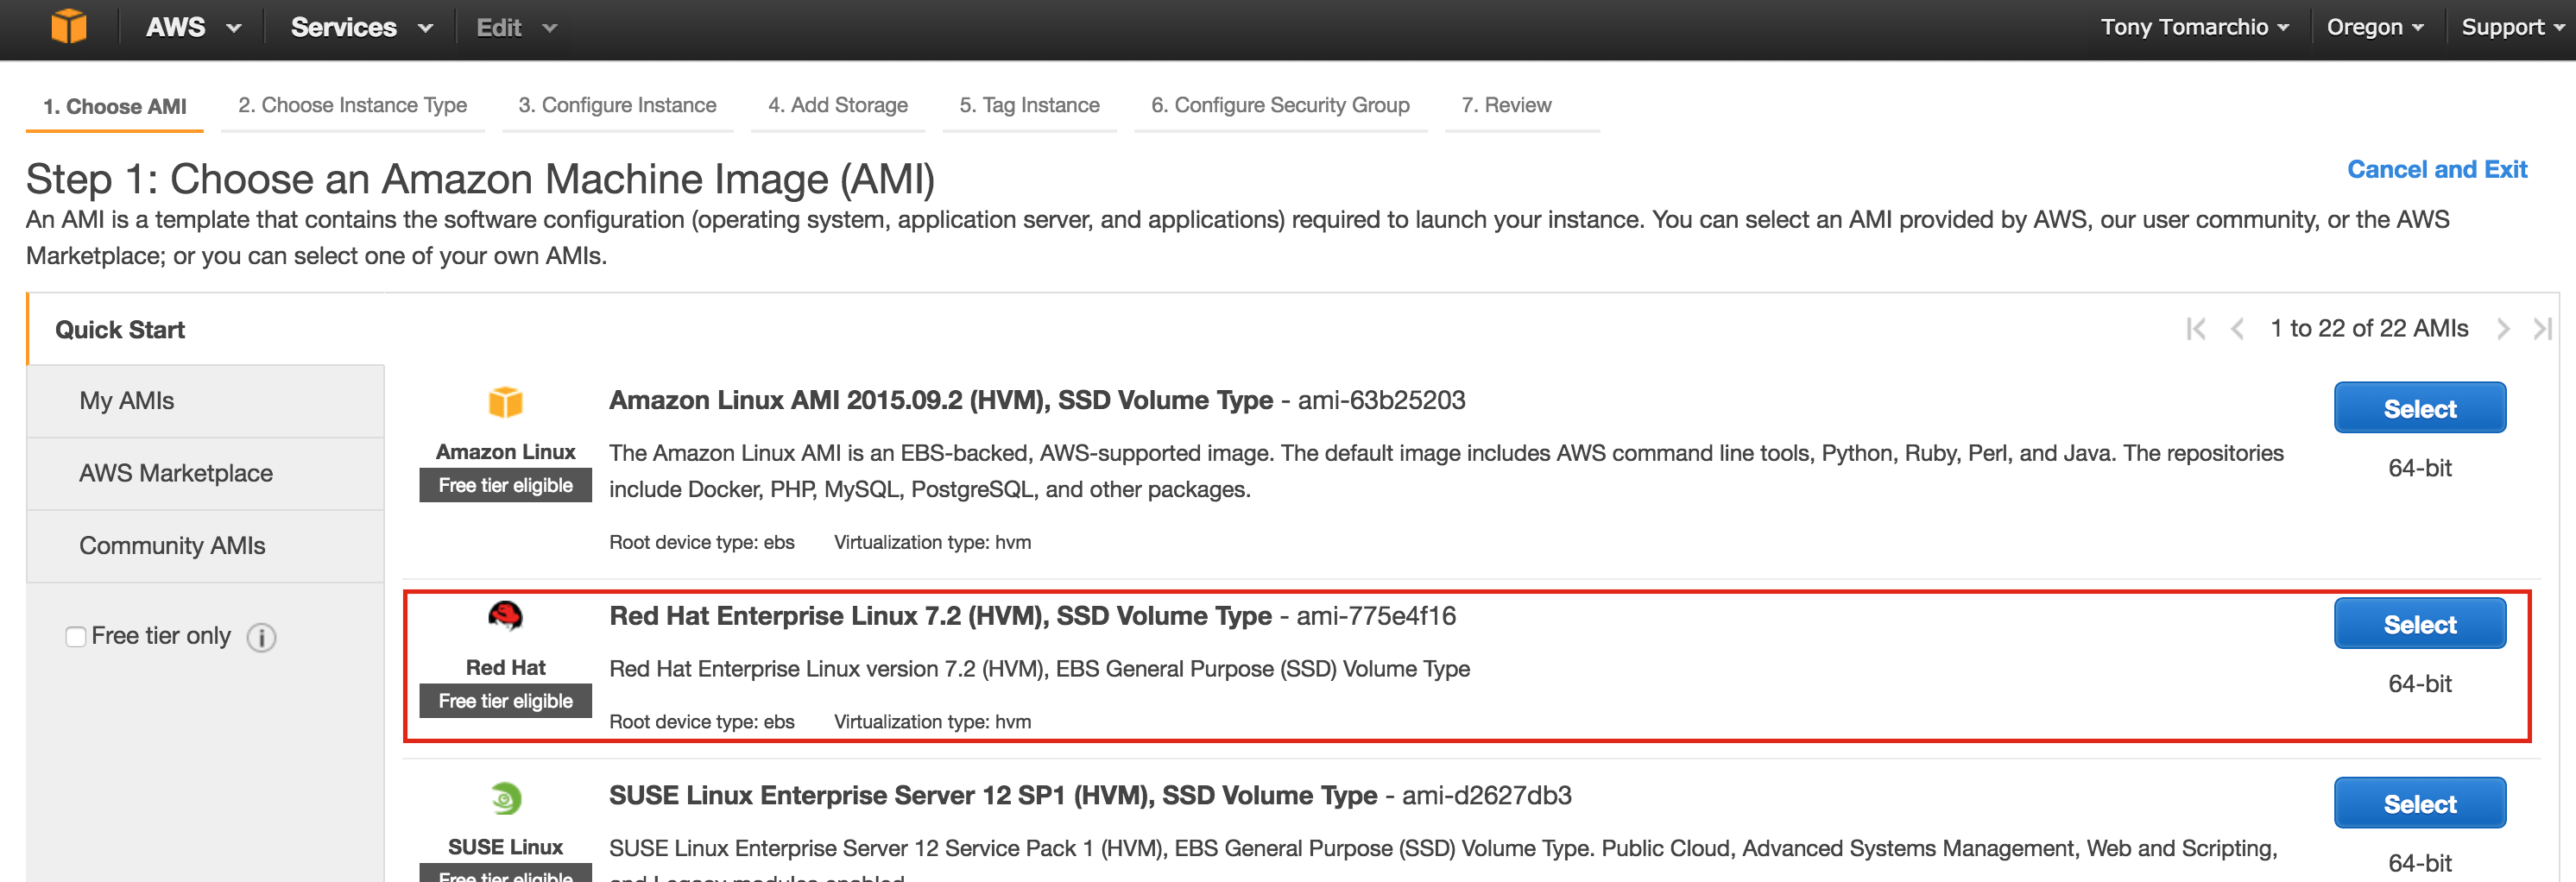The height and width of the screenshot is (882, 2576).
Task: Click Free tier eligible badge under Red Hat
Action: click(505, 701)
